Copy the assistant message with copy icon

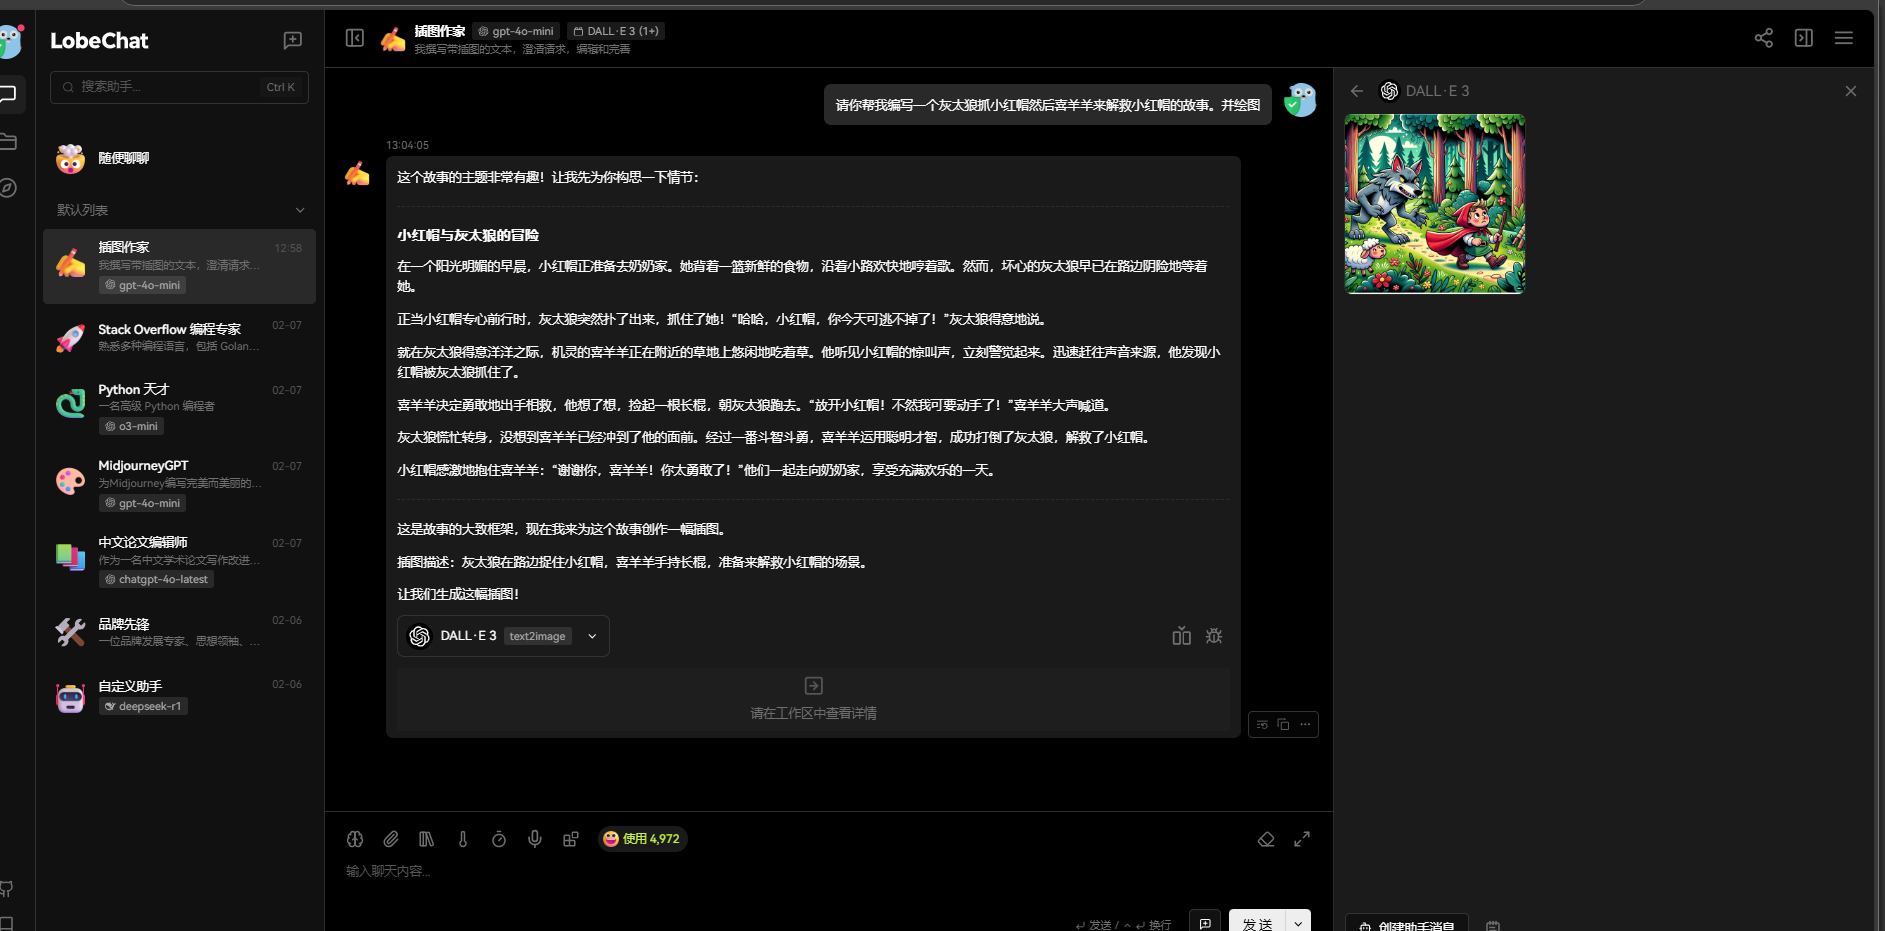pos(1283,724)
